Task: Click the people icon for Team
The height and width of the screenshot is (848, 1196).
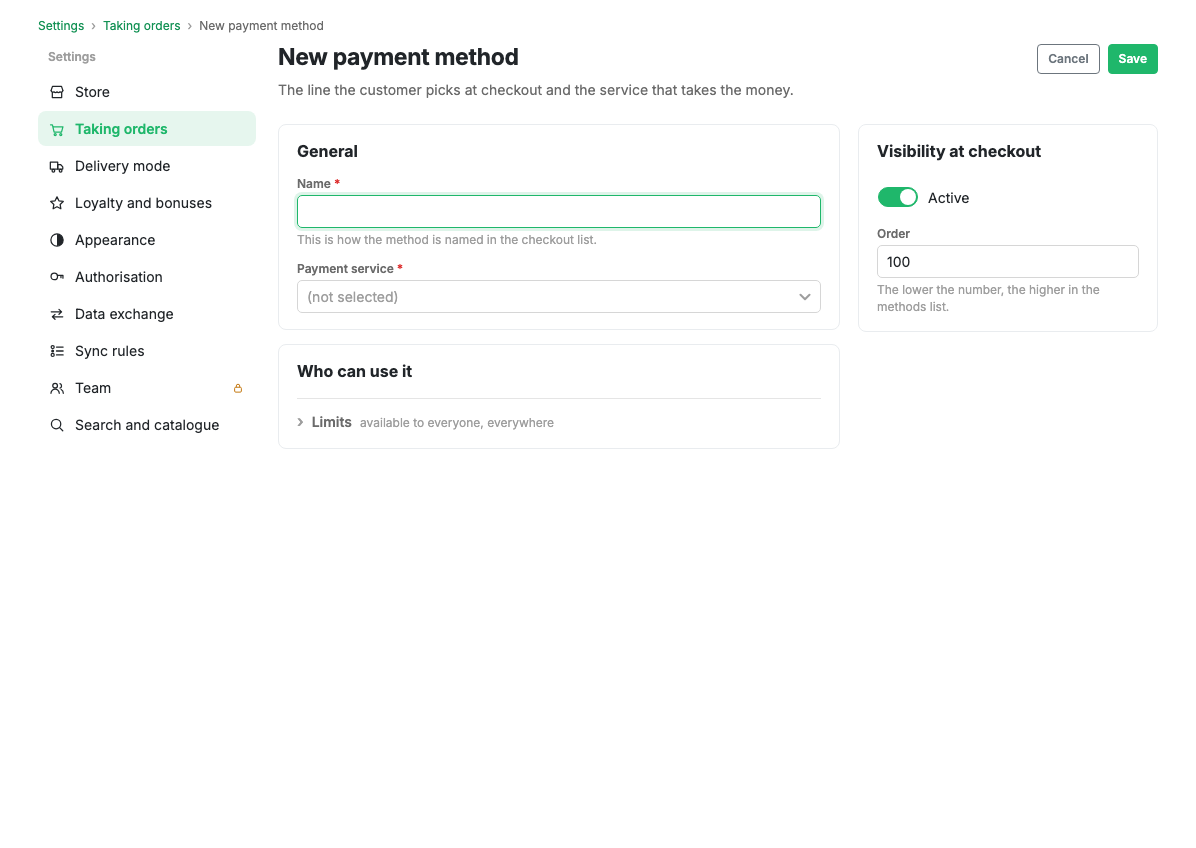Action: click(57, 388)
